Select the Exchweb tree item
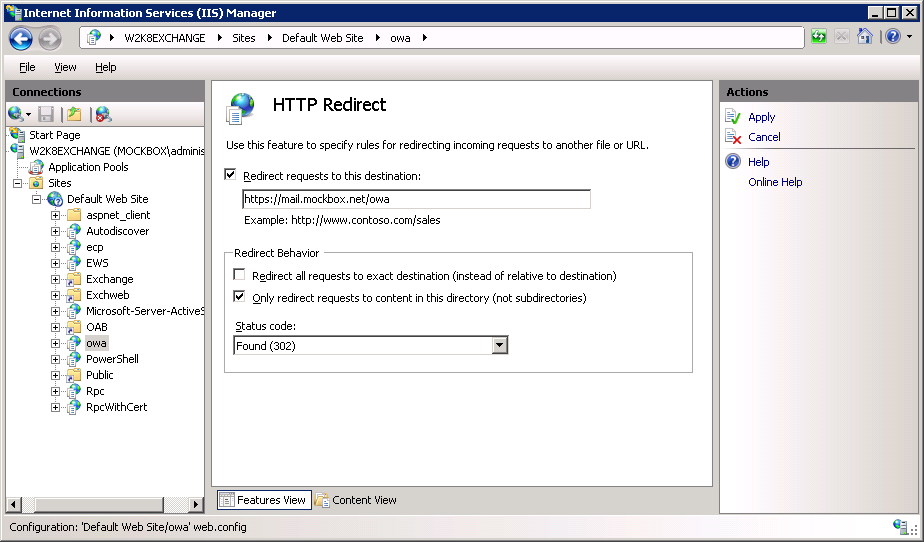This screenshot has width=924, height=542. (x=107, y=295)
